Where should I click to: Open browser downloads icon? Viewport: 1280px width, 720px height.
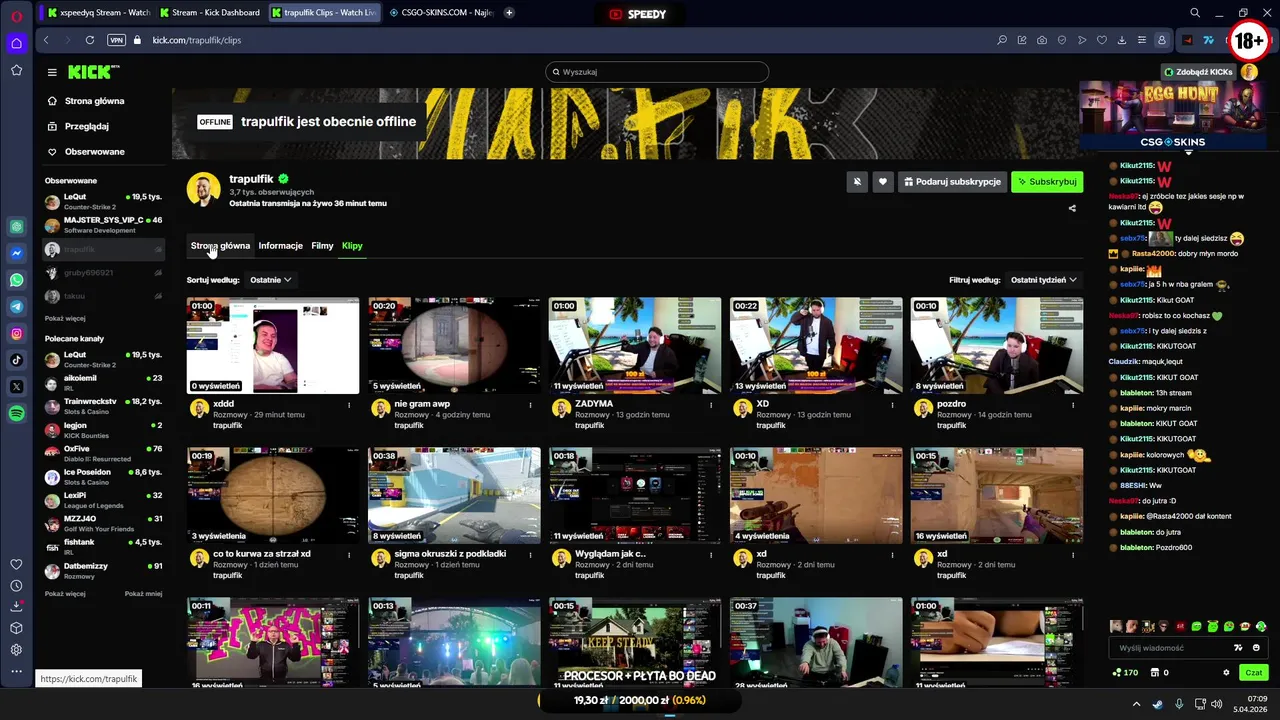tap(1122, 40)
